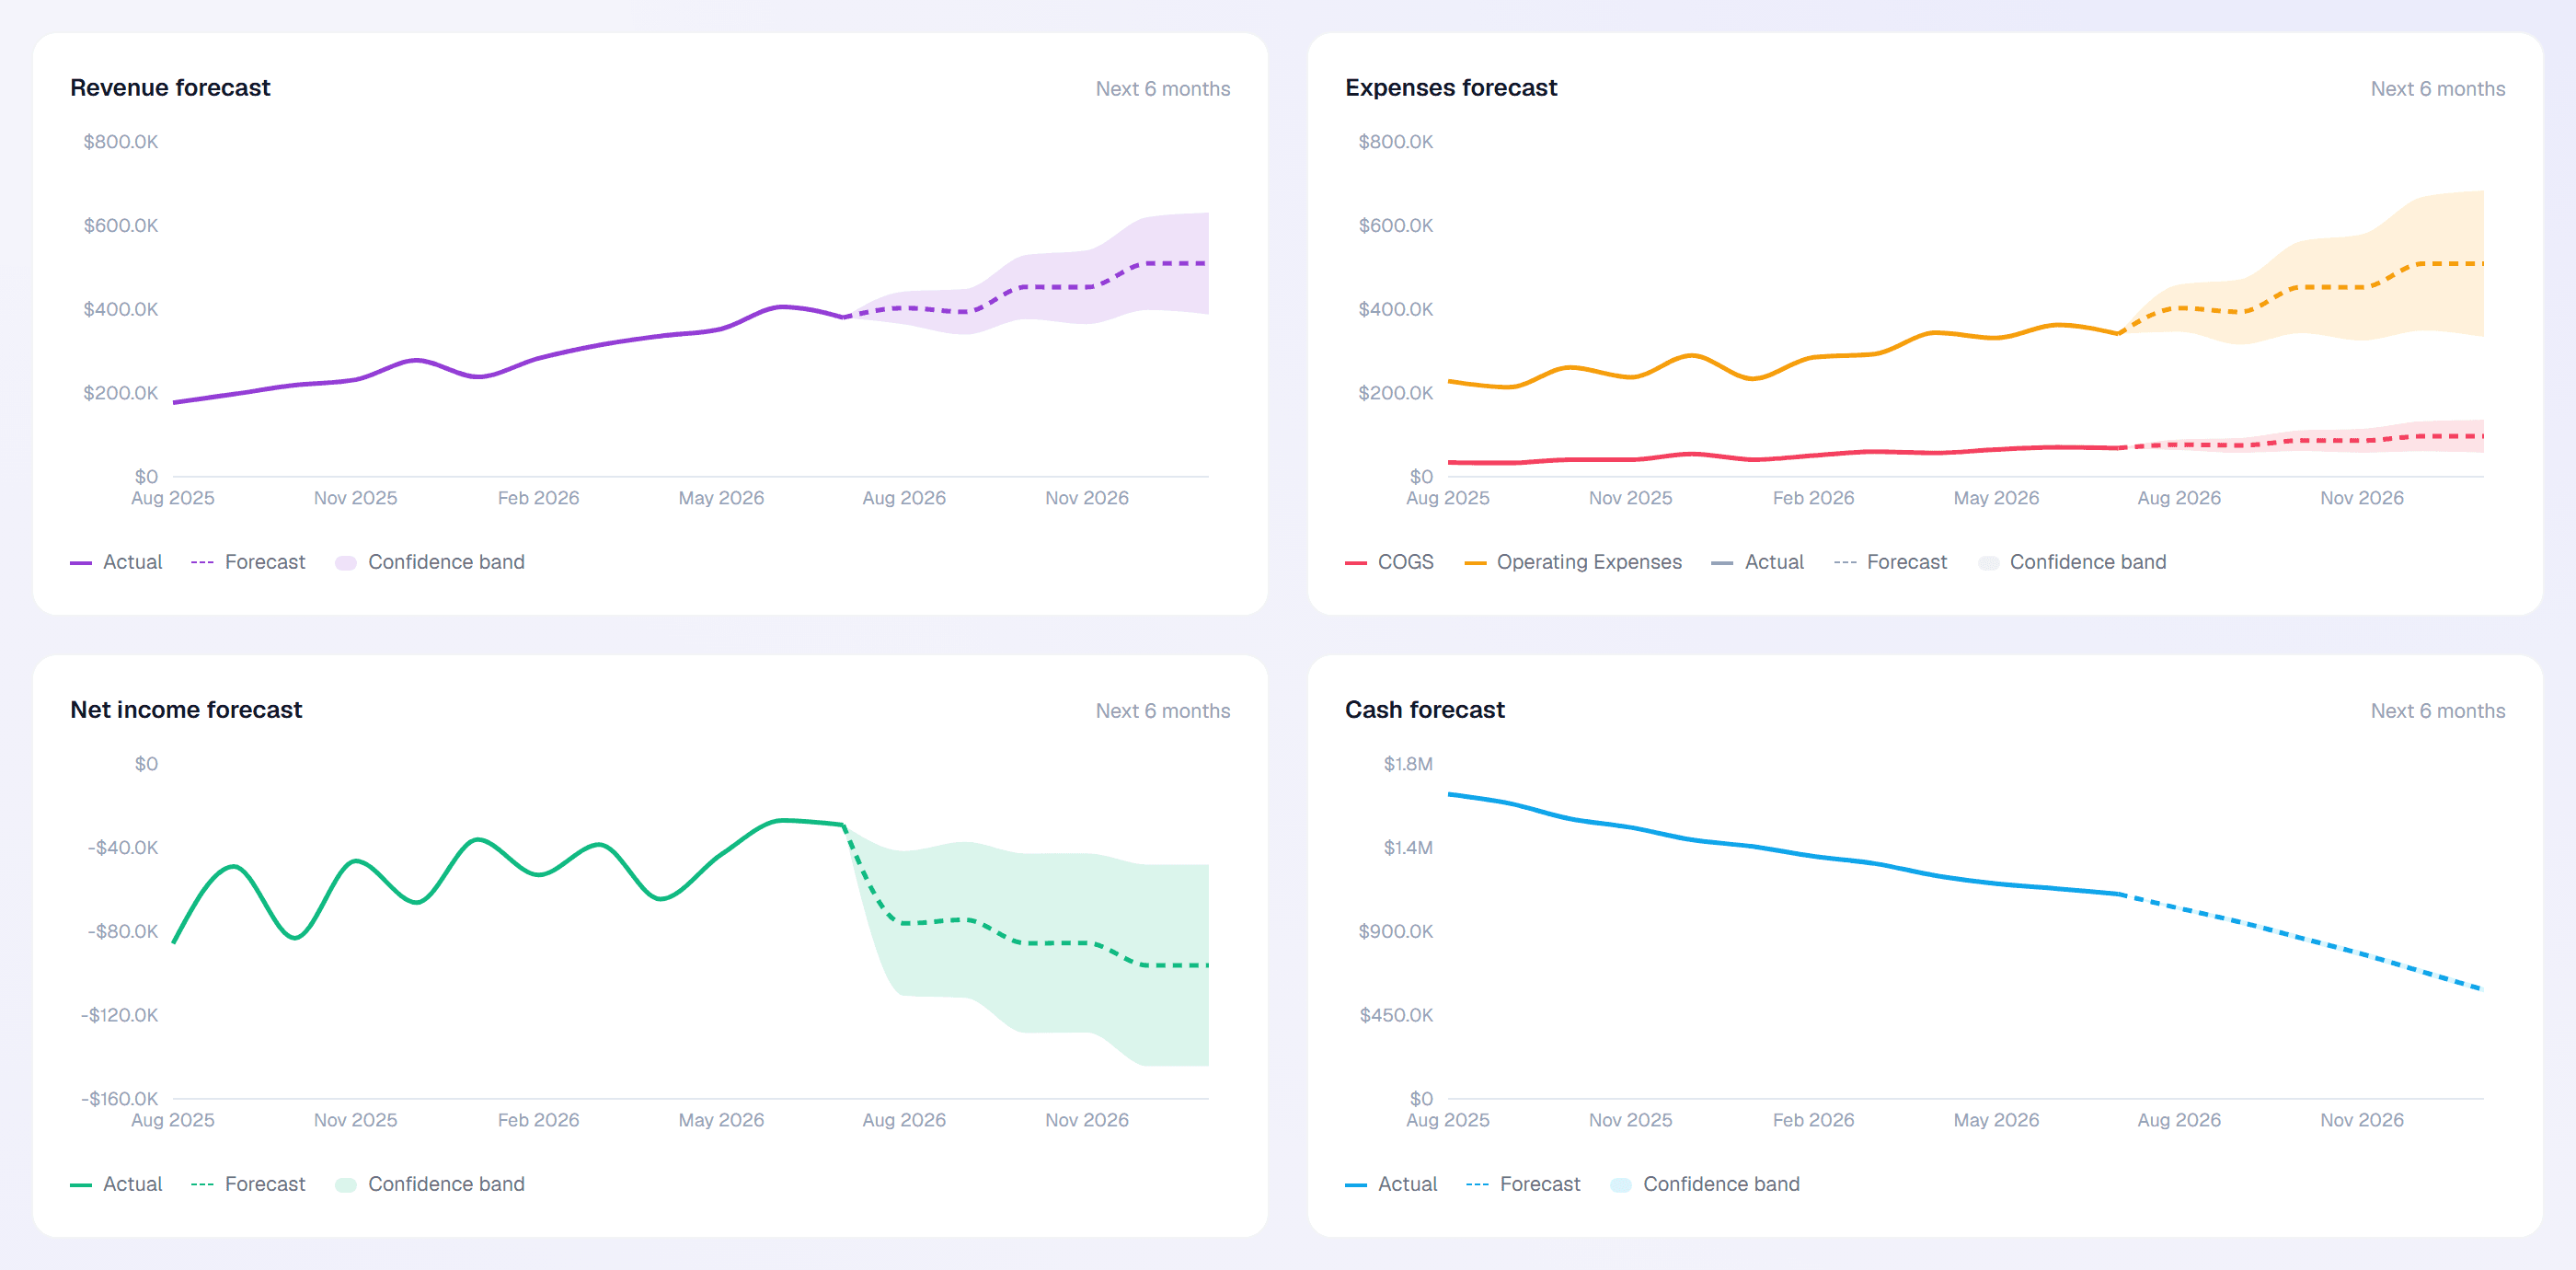This screenshot has height=1270, width=2576.
Task: Toggle the Actual series in Revenue forecast legend
Action: [116, 562]
